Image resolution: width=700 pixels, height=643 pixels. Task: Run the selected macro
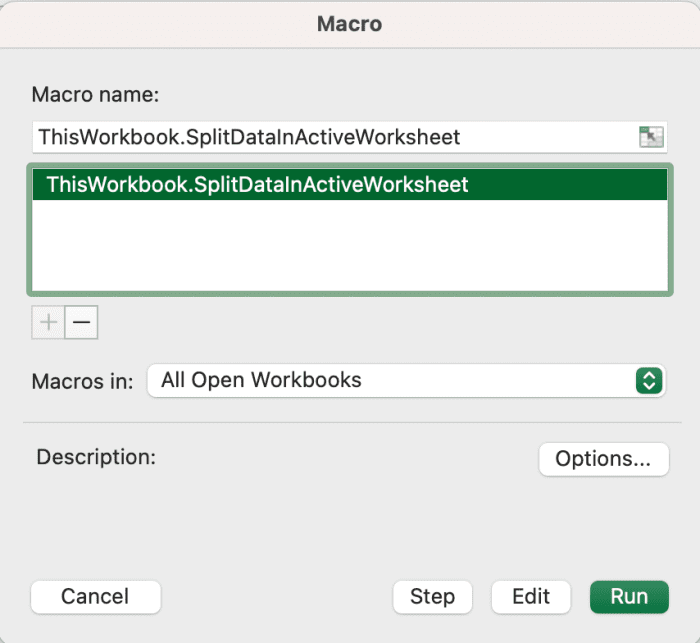pyautogui.click(x=629, y=597)
